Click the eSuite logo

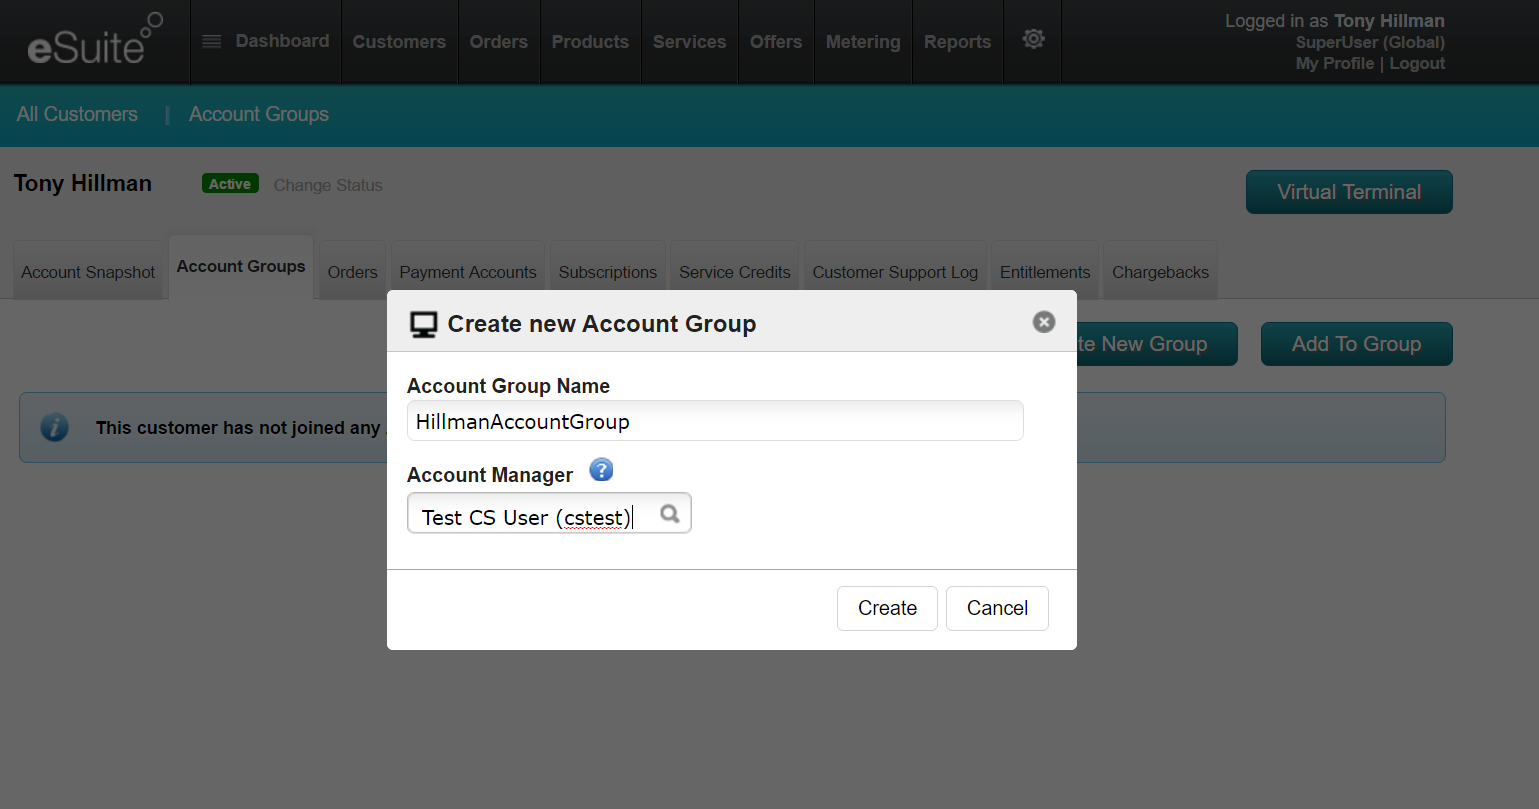pos(94,40)
